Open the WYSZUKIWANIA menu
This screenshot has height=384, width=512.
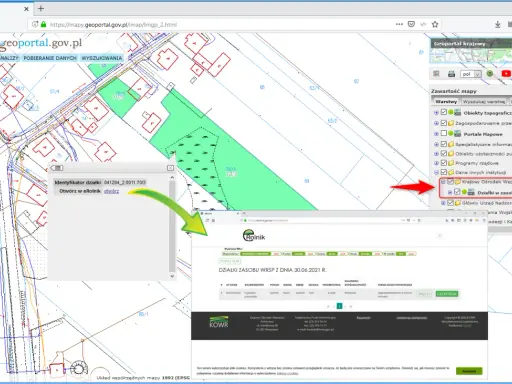102,58
